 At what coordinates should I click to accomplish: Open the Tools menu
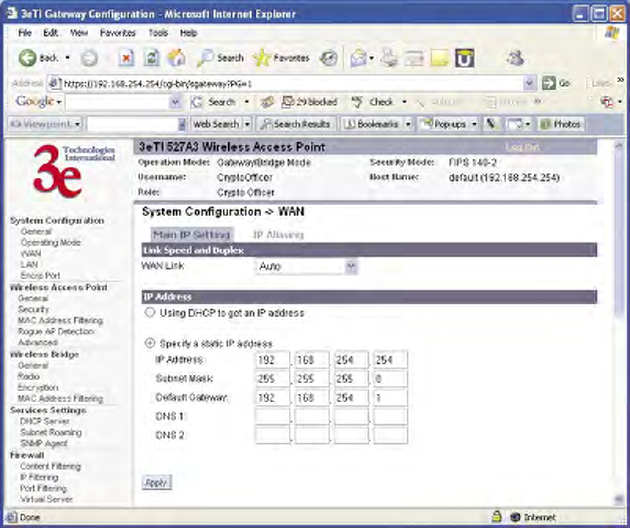click(x=158, y=33)
